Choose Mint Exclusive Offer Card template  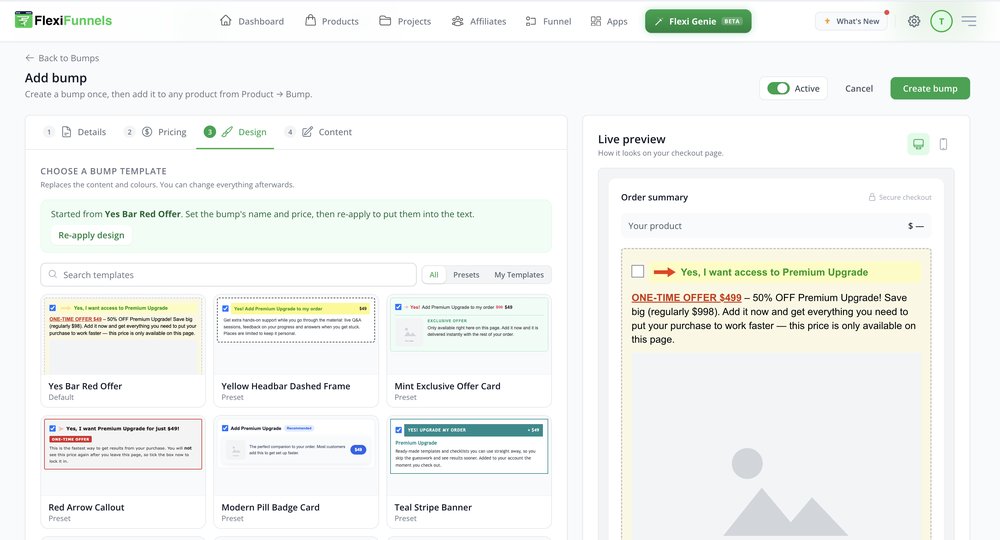pos(469,351)
